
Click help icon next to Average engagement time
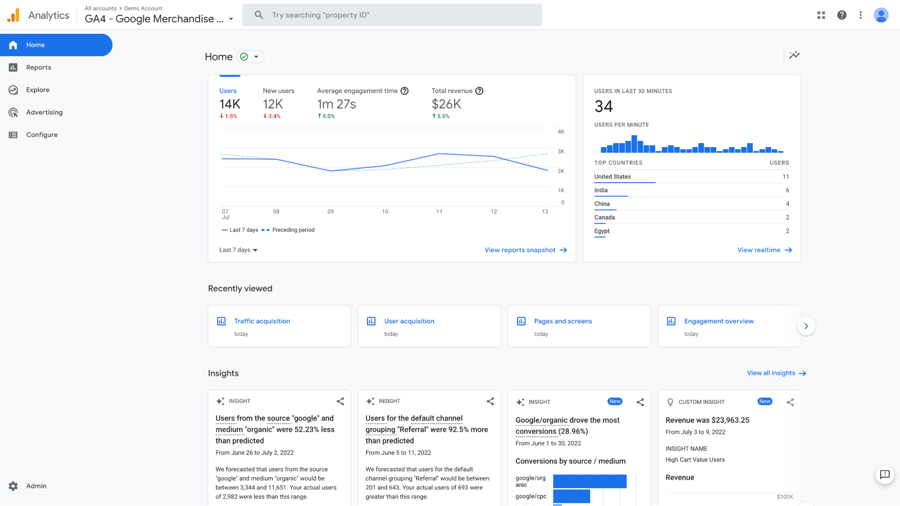click(x=405, y=91)
